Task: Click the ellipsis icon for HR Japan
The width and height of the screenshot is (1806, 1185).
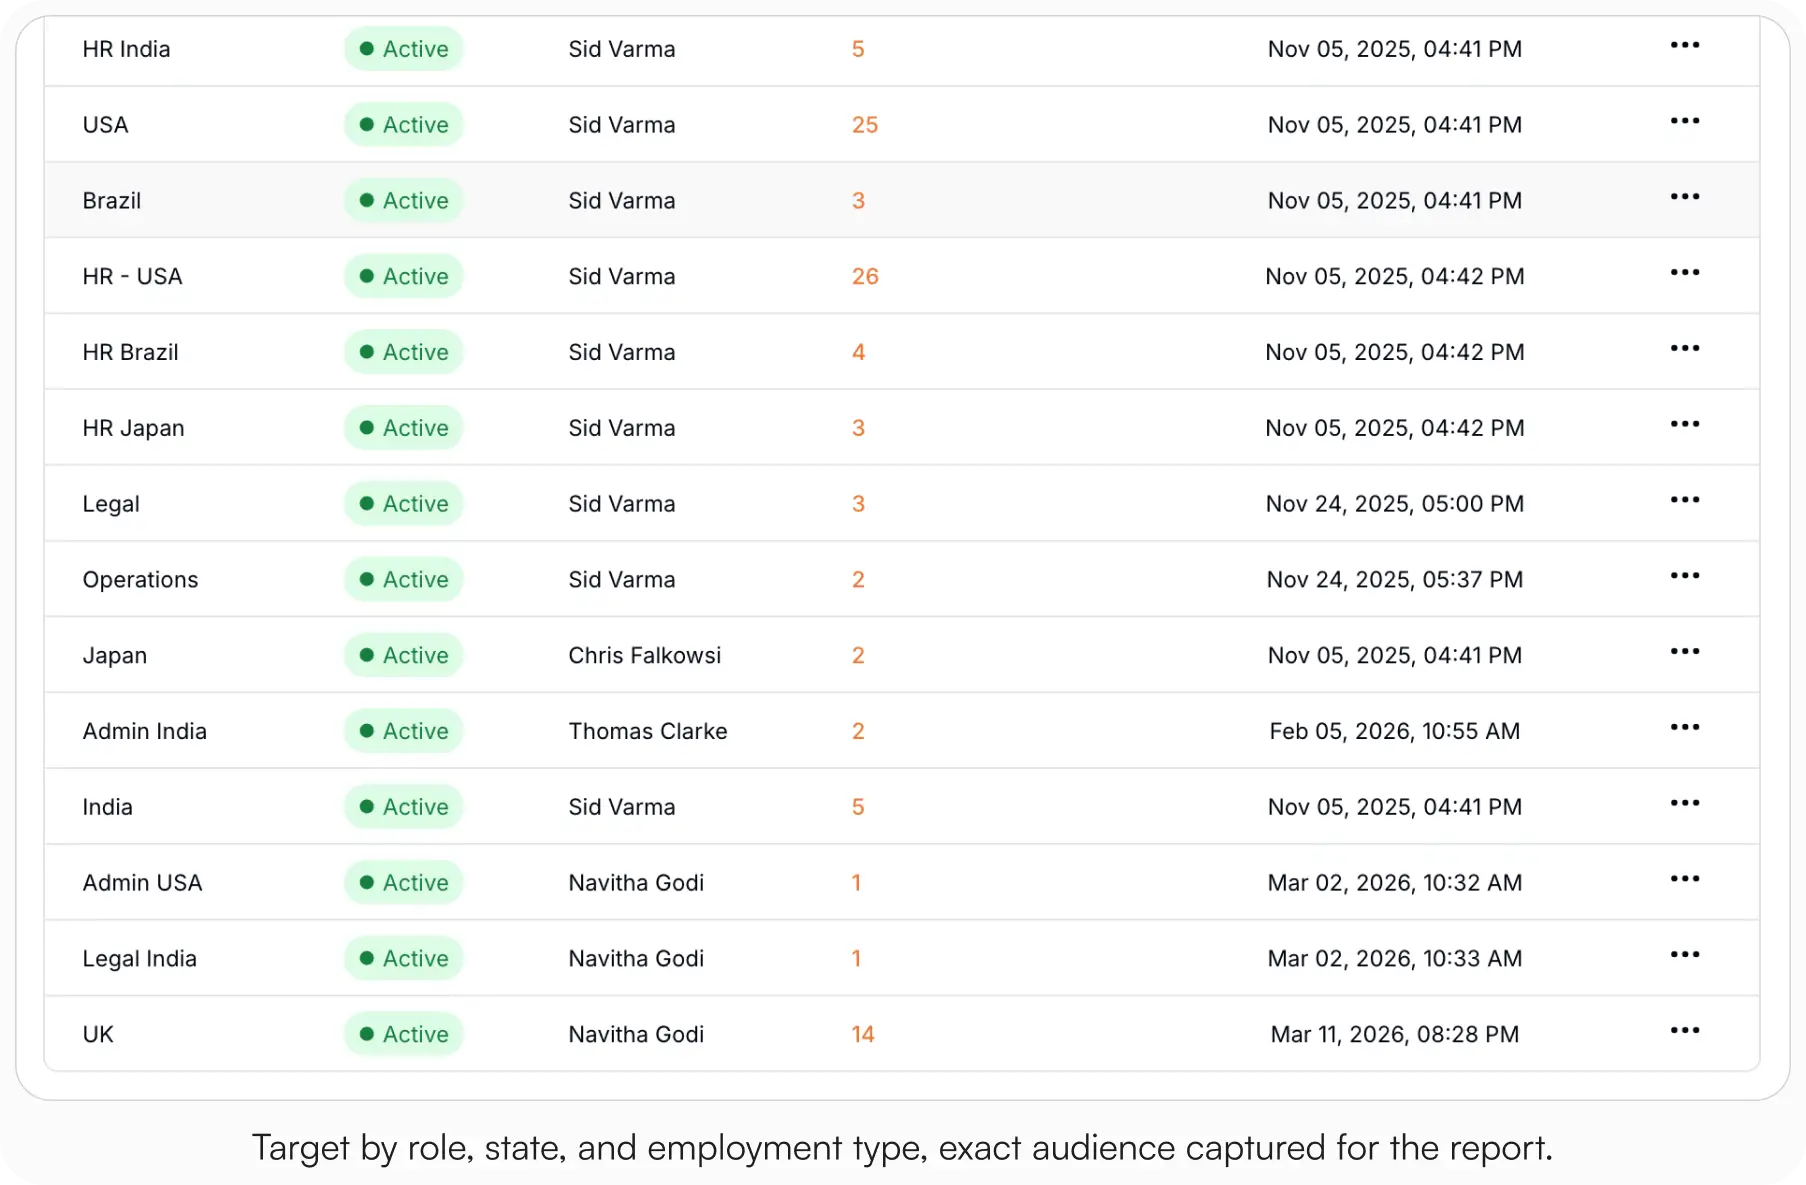Action: pos(1684,424)
